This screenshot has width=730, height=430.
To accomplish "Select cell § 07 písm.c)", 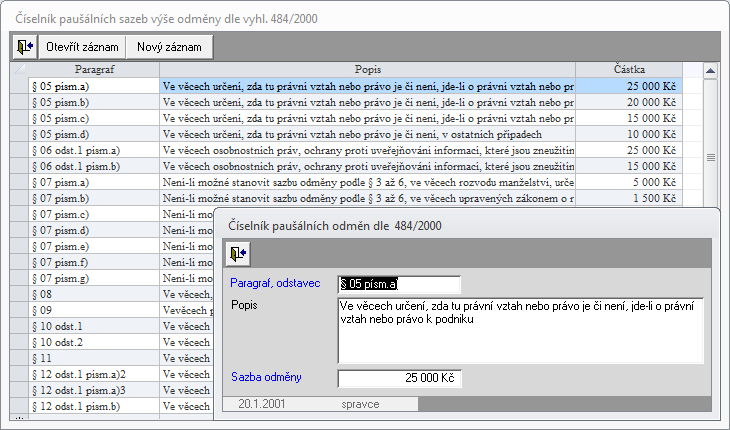I will pos(94,214).
